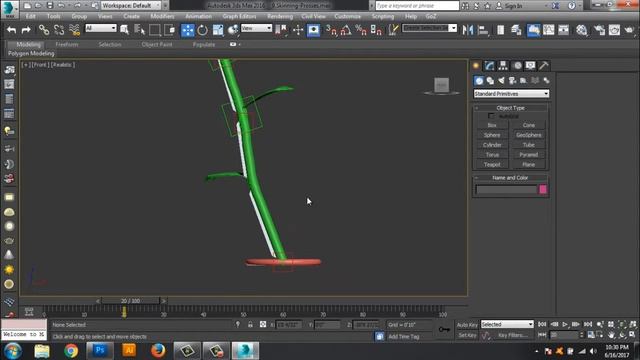Toggle the selection lock padlock
The image size is (640, 360).
click(250, 324)
